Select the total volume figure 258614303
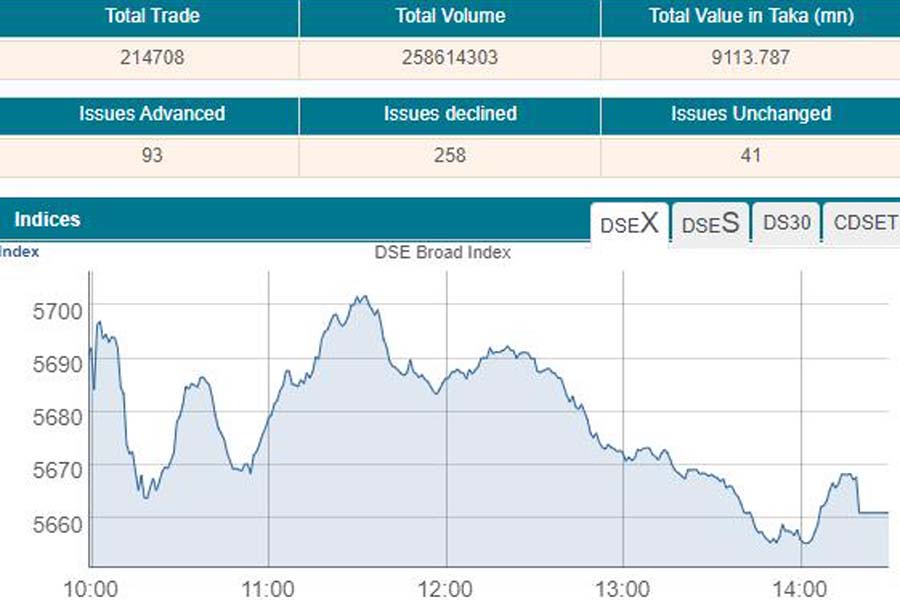This screenshot has height=600, width=900. (450, 58)
